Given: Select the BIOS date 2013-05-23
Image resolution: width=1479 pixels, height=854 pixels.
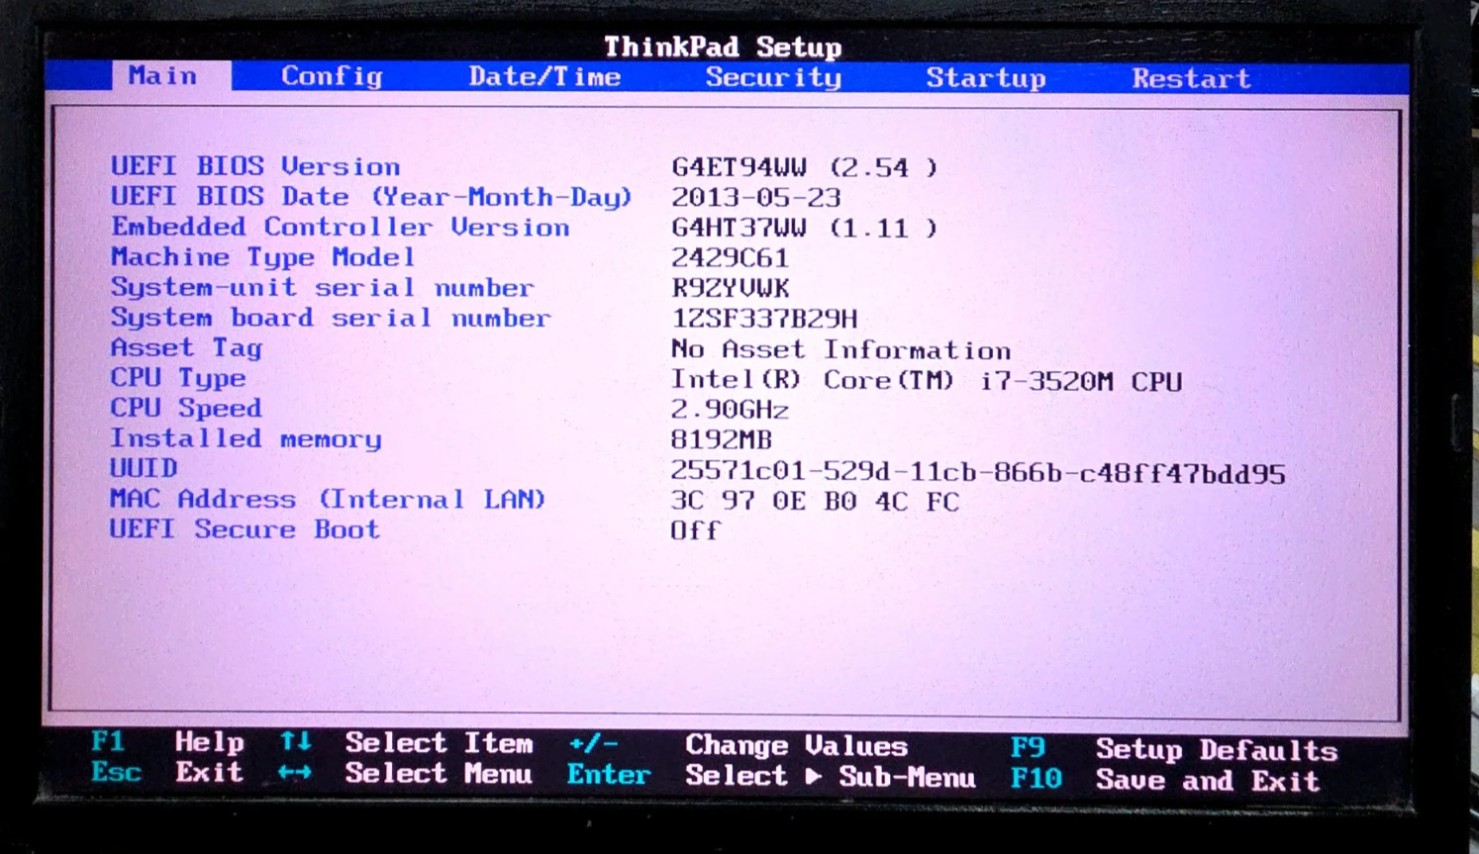Looking at the screenshot, I should tap(755, 198).
